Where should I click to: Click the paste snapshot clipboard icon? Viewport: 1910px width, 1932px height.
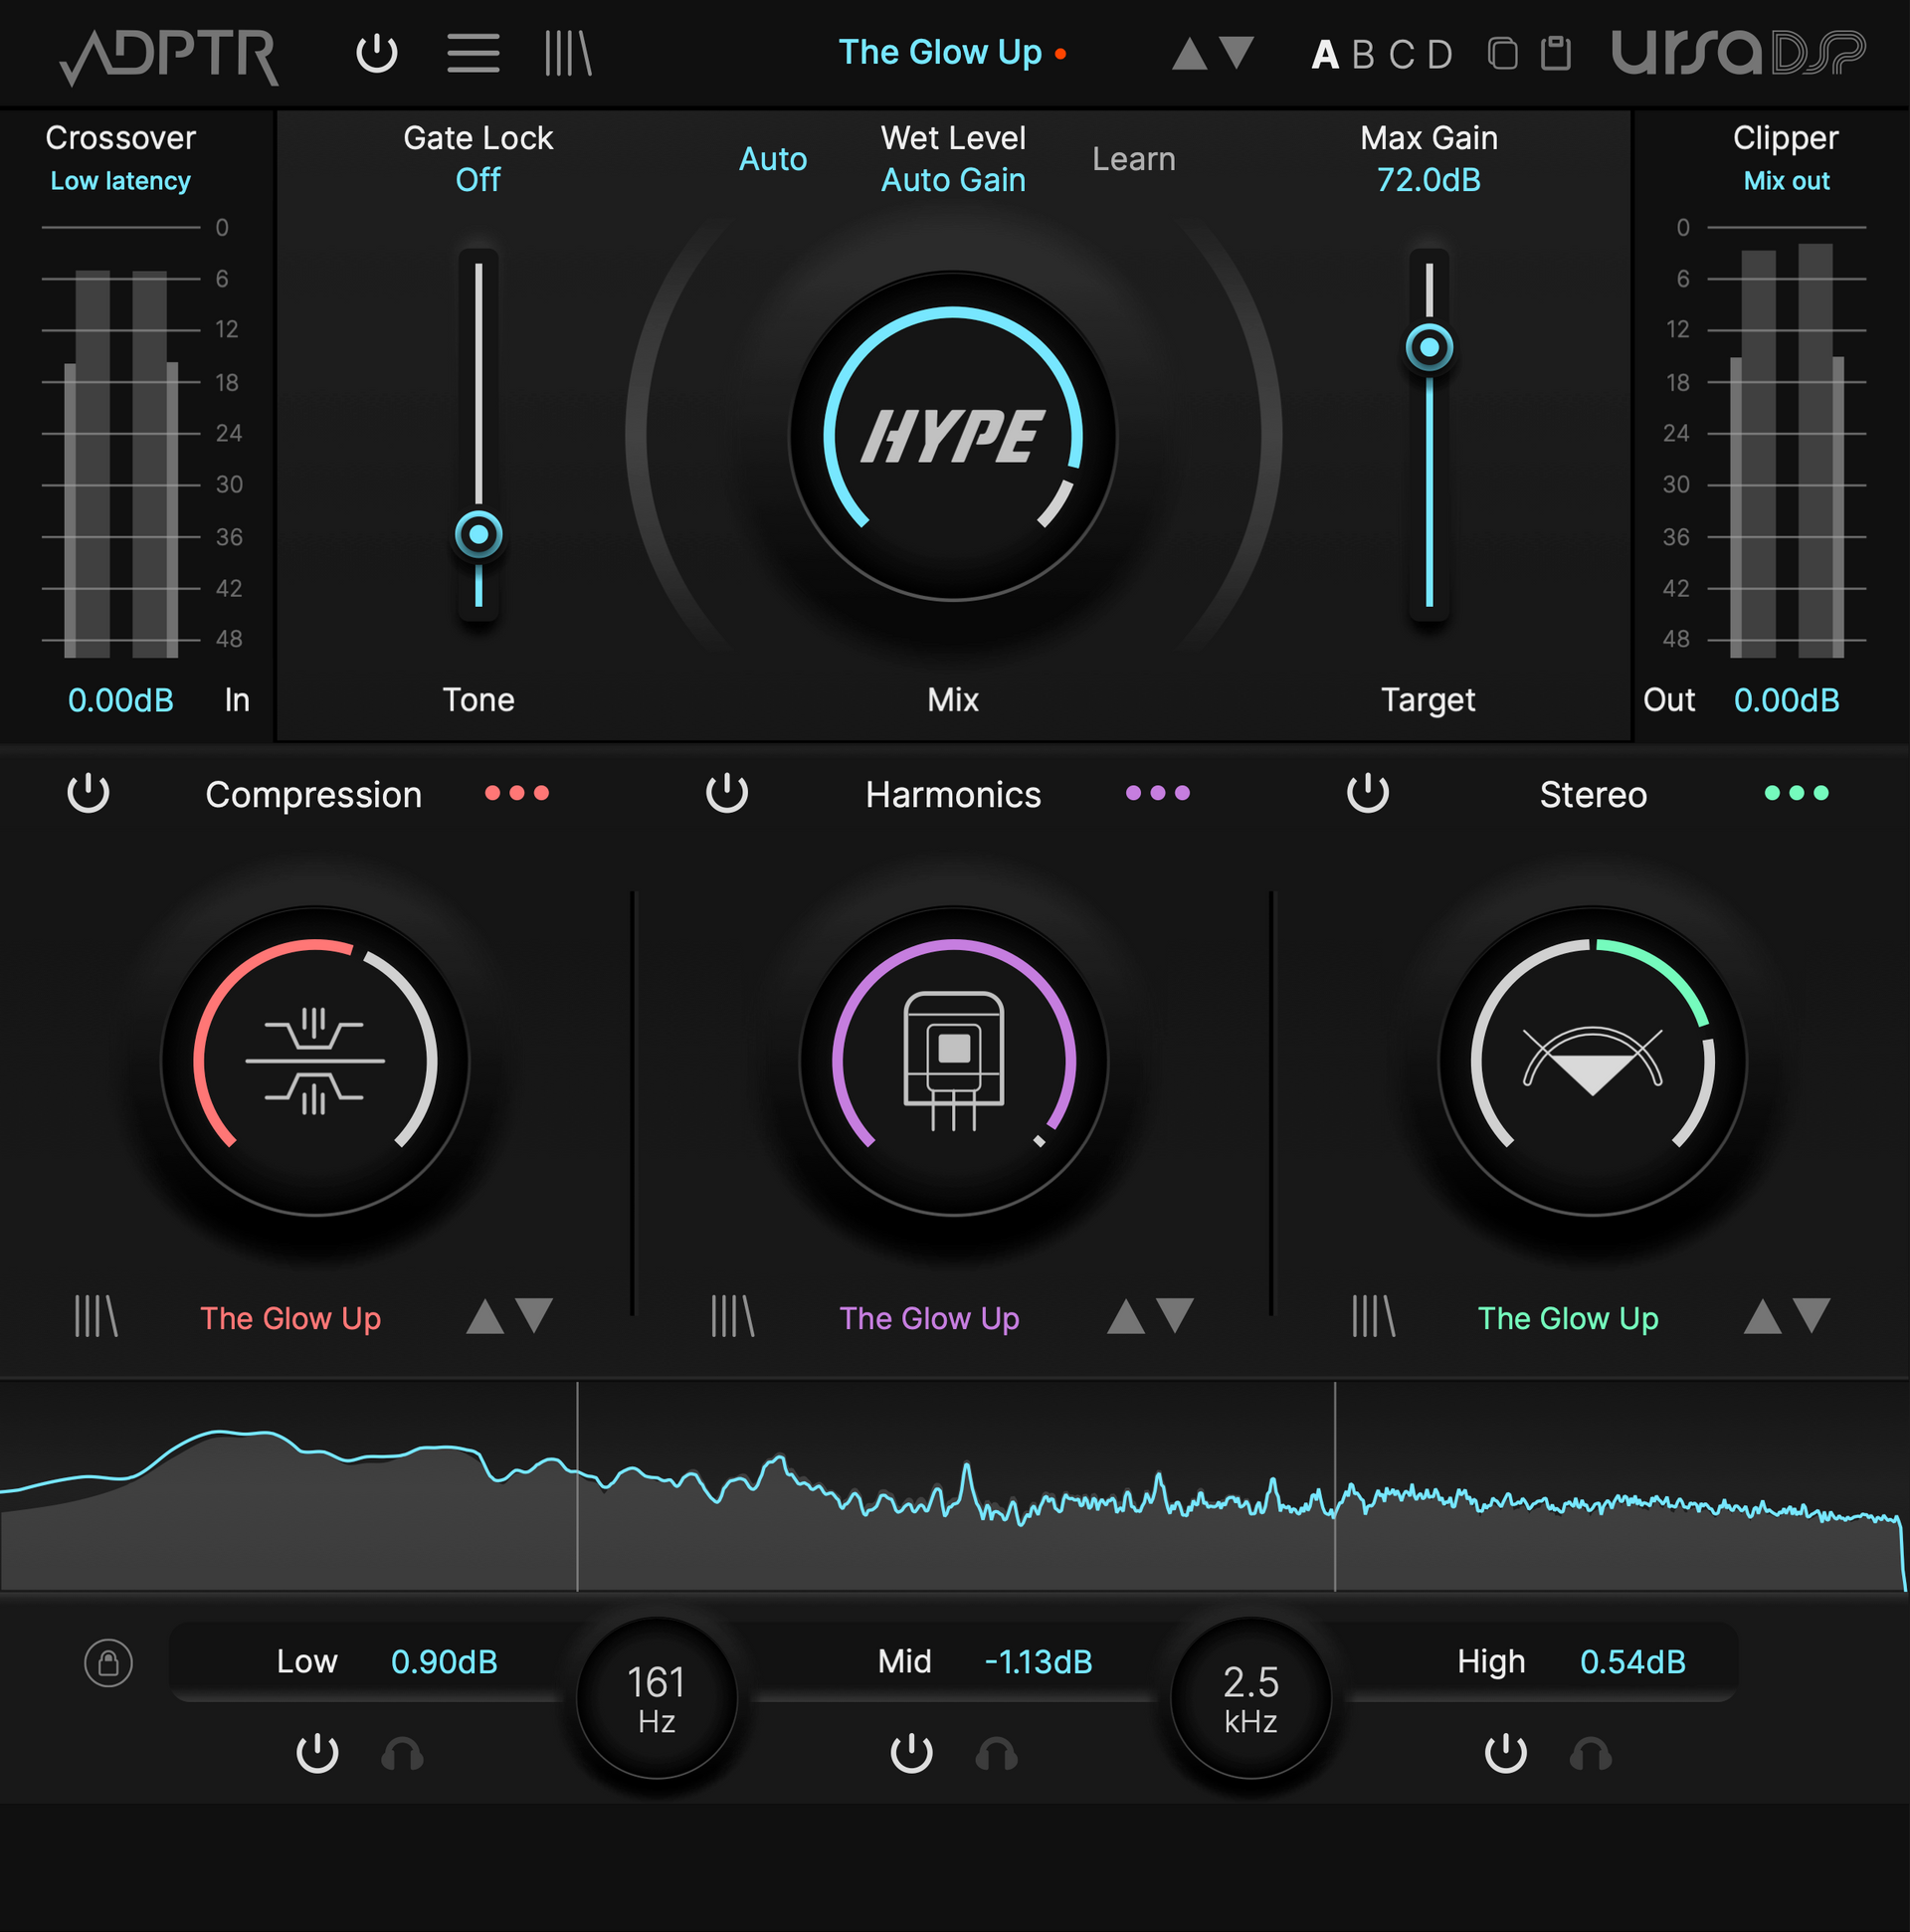[x=1556, y=55]
